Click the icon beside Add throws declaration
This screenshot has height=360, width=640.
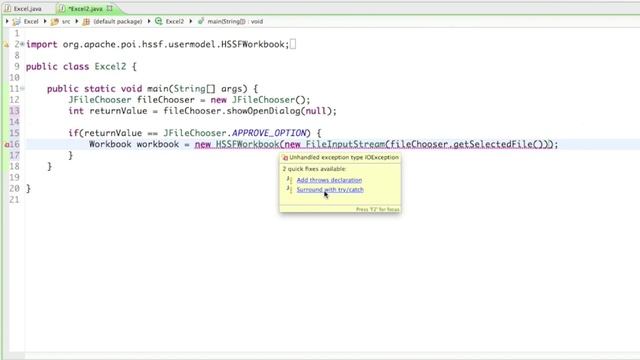click(289, 179)
